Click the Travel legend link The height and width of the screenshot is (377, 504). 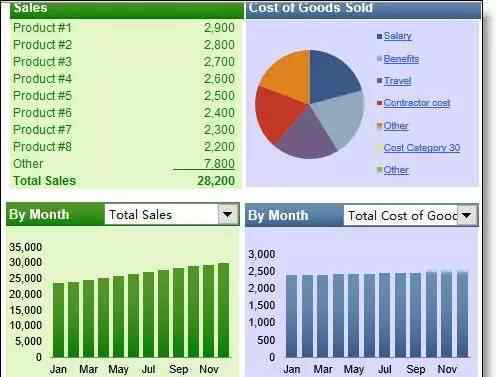[x=397, y=81]
